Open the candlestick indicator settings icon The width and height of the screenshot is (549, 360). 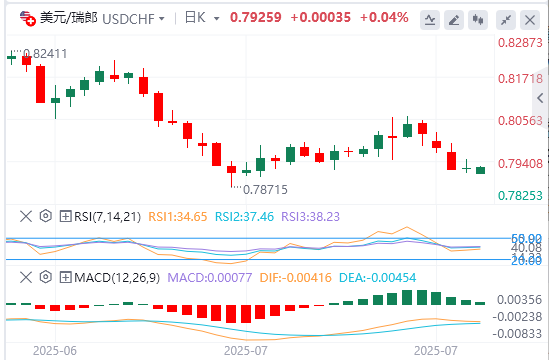[478, 20]
